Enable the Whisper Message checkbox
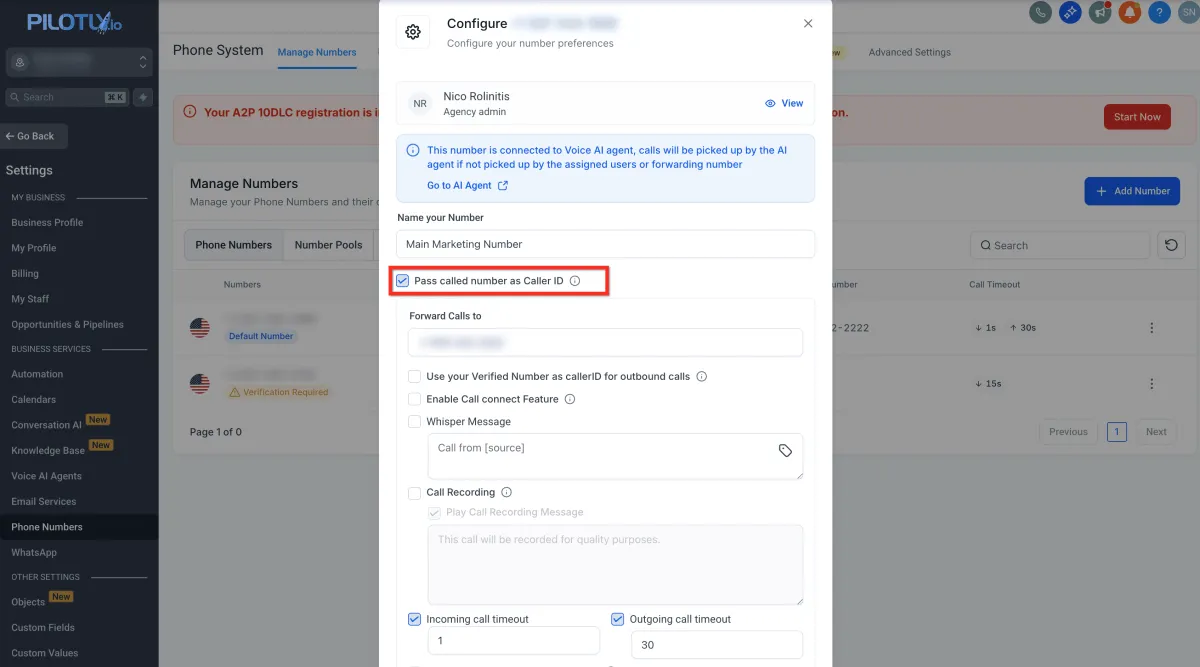1200x667 pixels. click(x=414, y=422)
